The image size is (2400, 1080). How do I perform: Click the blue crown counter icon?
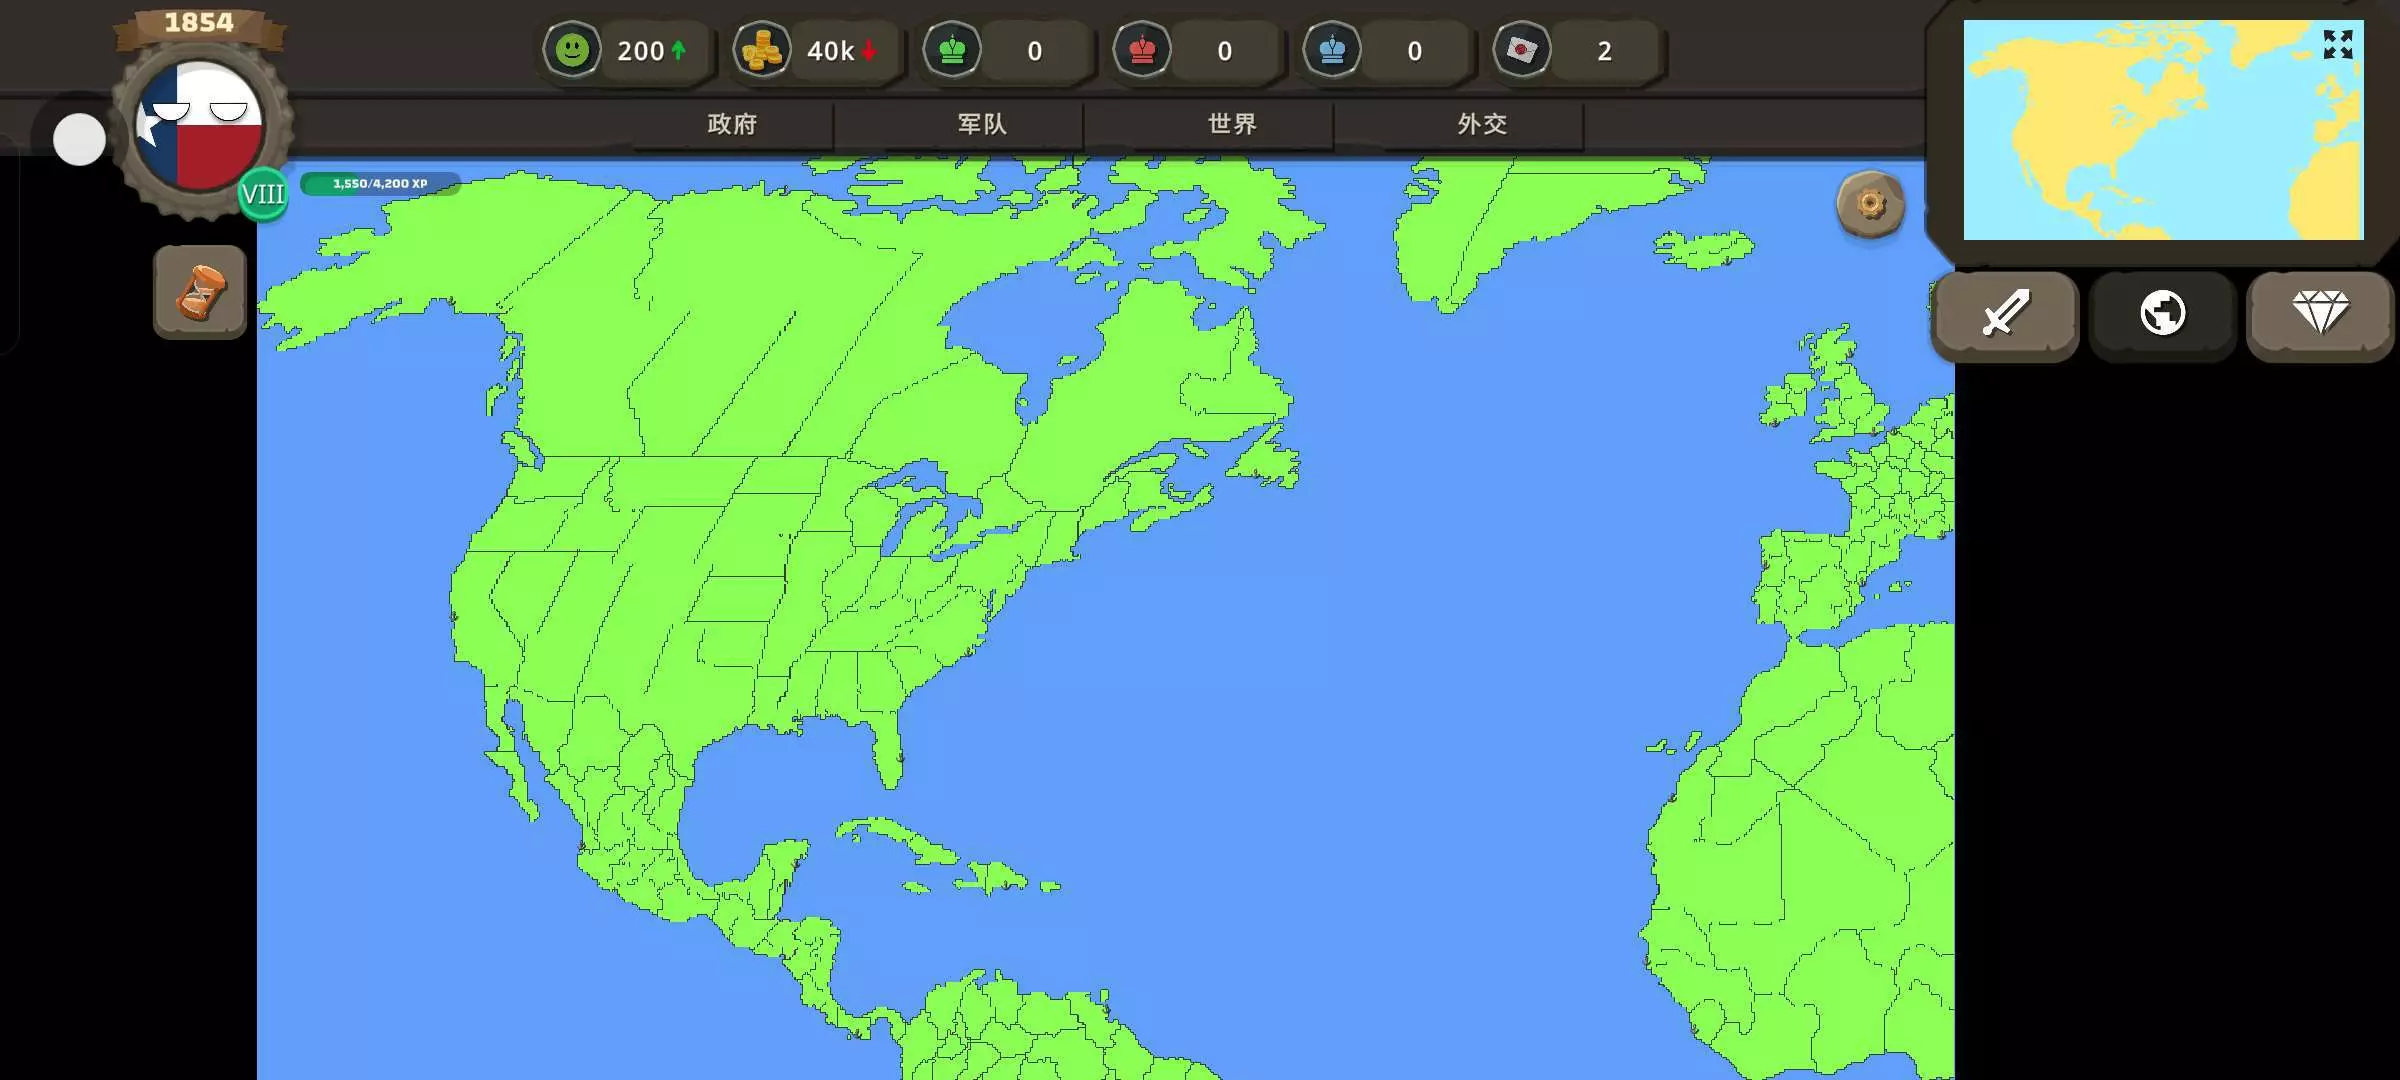[x=1332, y=50]
